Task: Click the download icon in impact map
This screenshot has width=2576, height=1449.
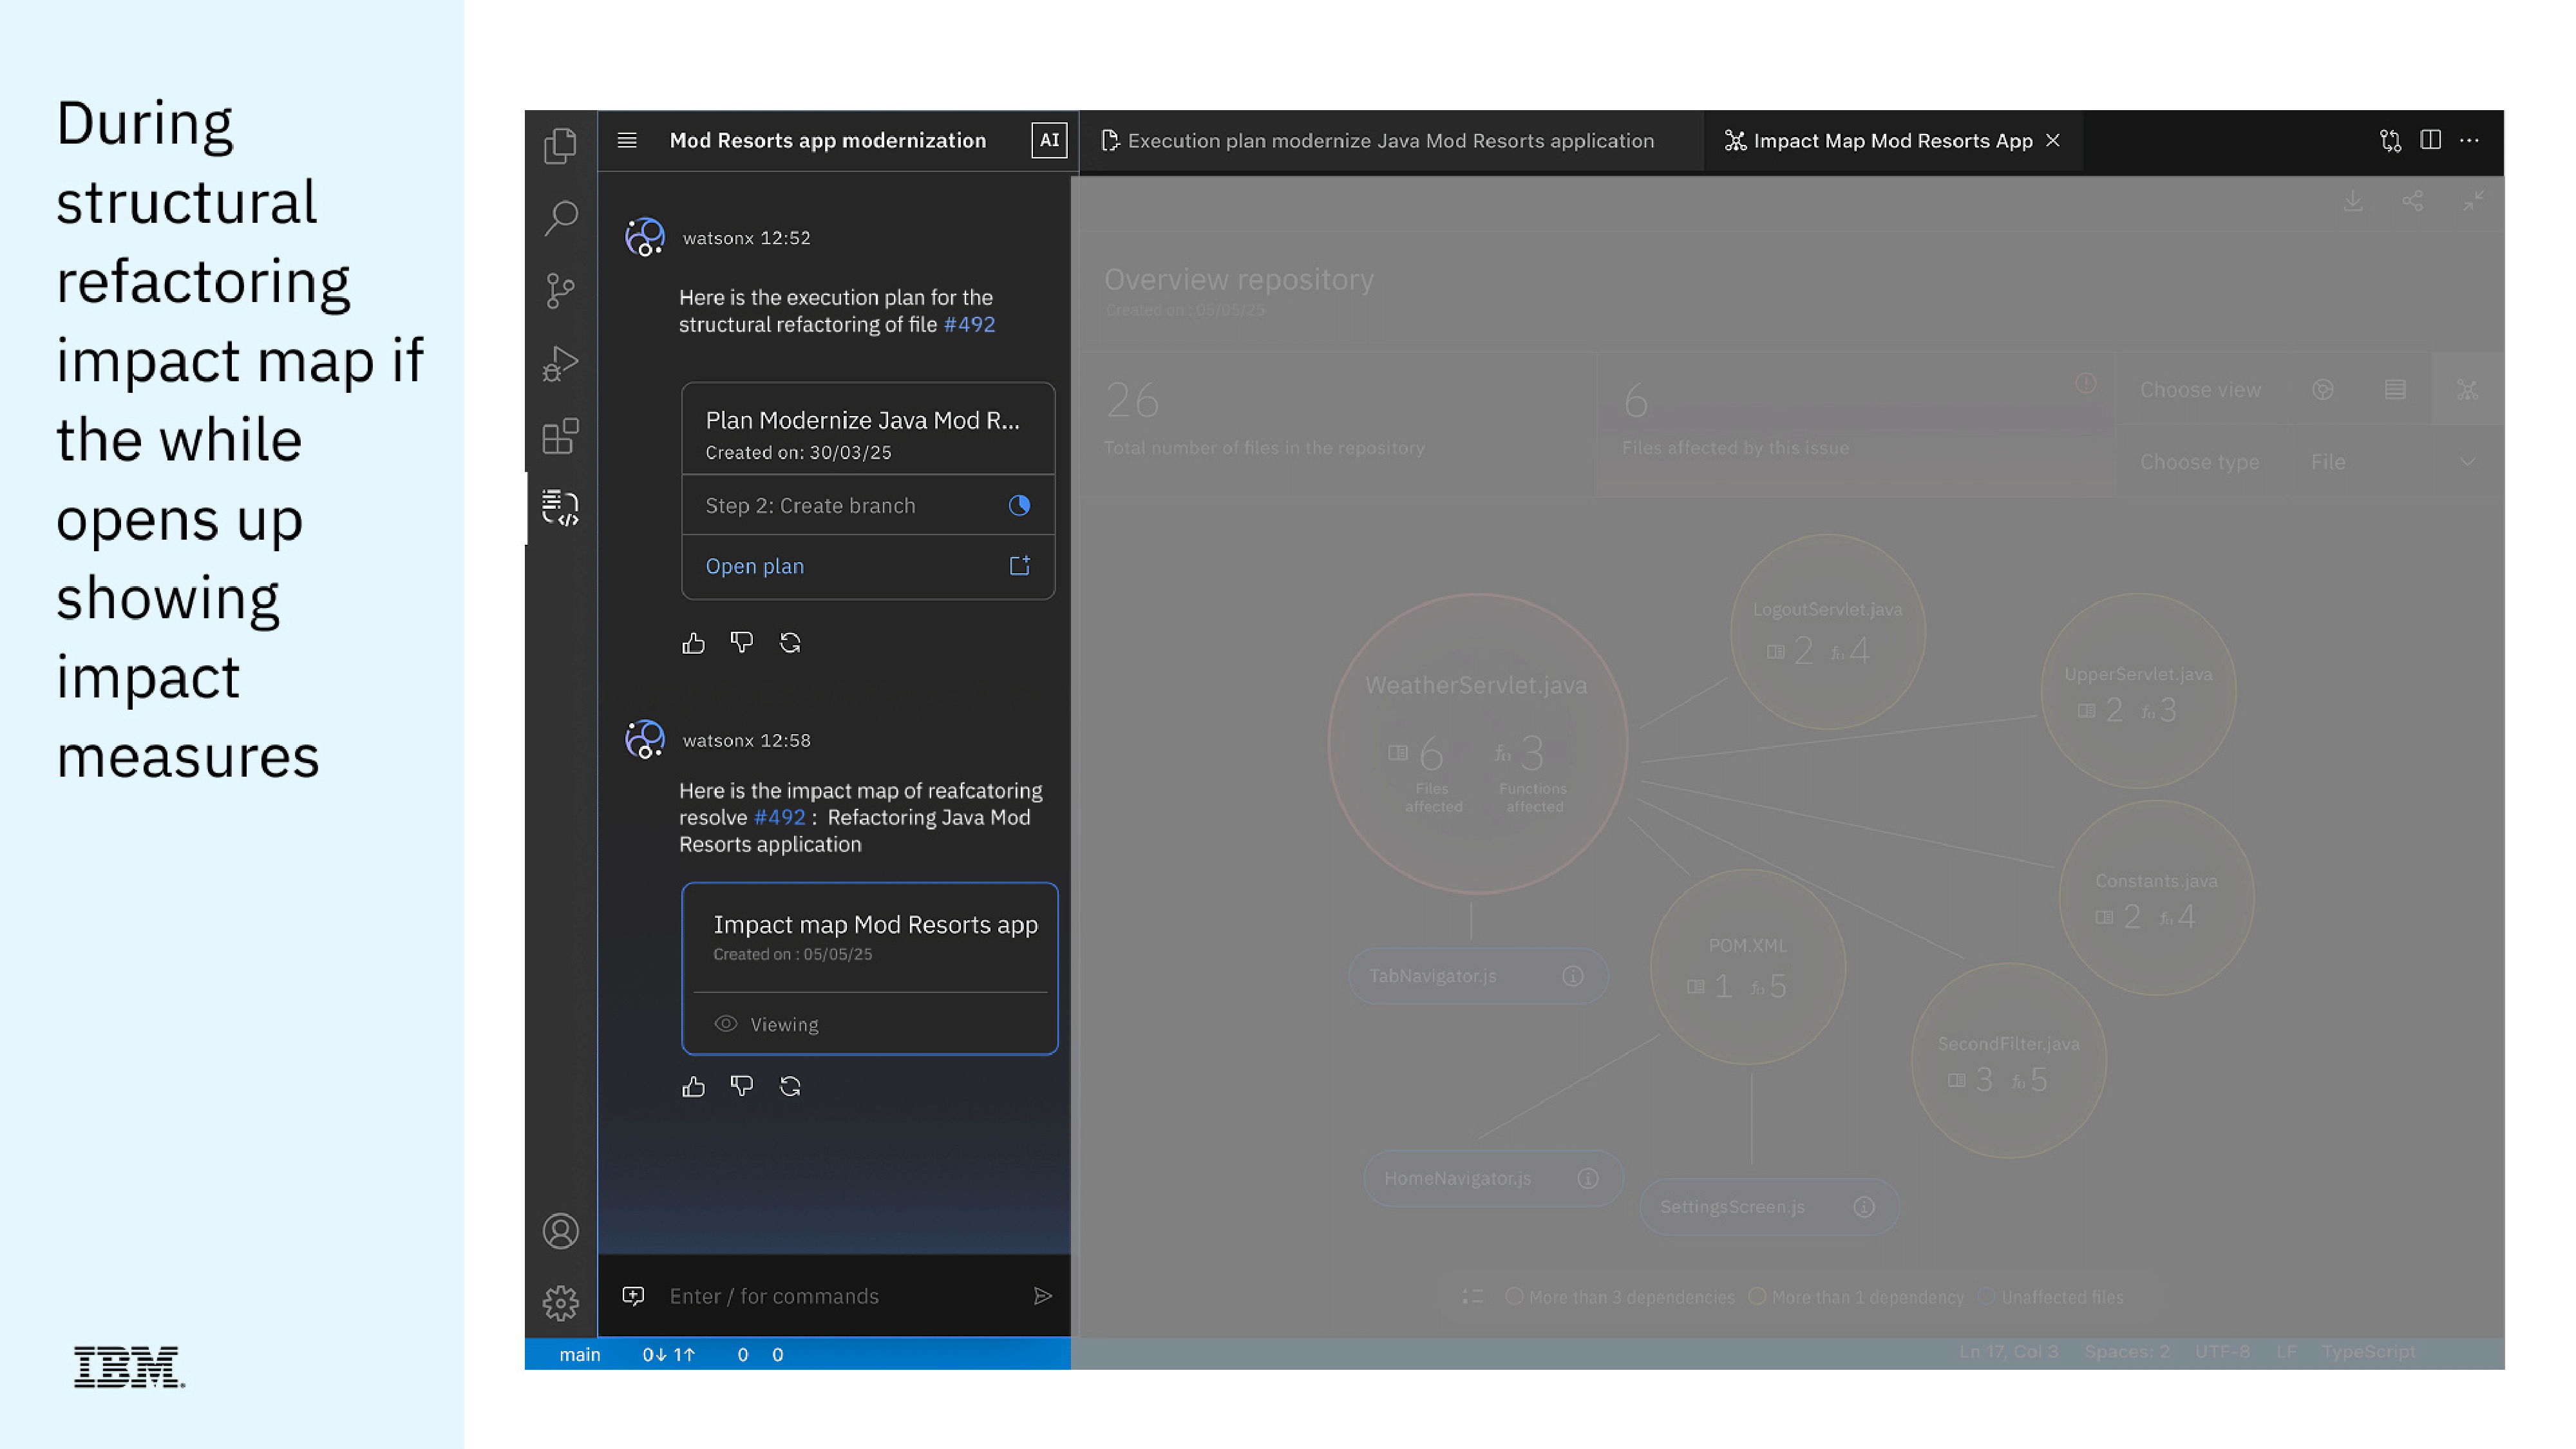Action: 2353,201
